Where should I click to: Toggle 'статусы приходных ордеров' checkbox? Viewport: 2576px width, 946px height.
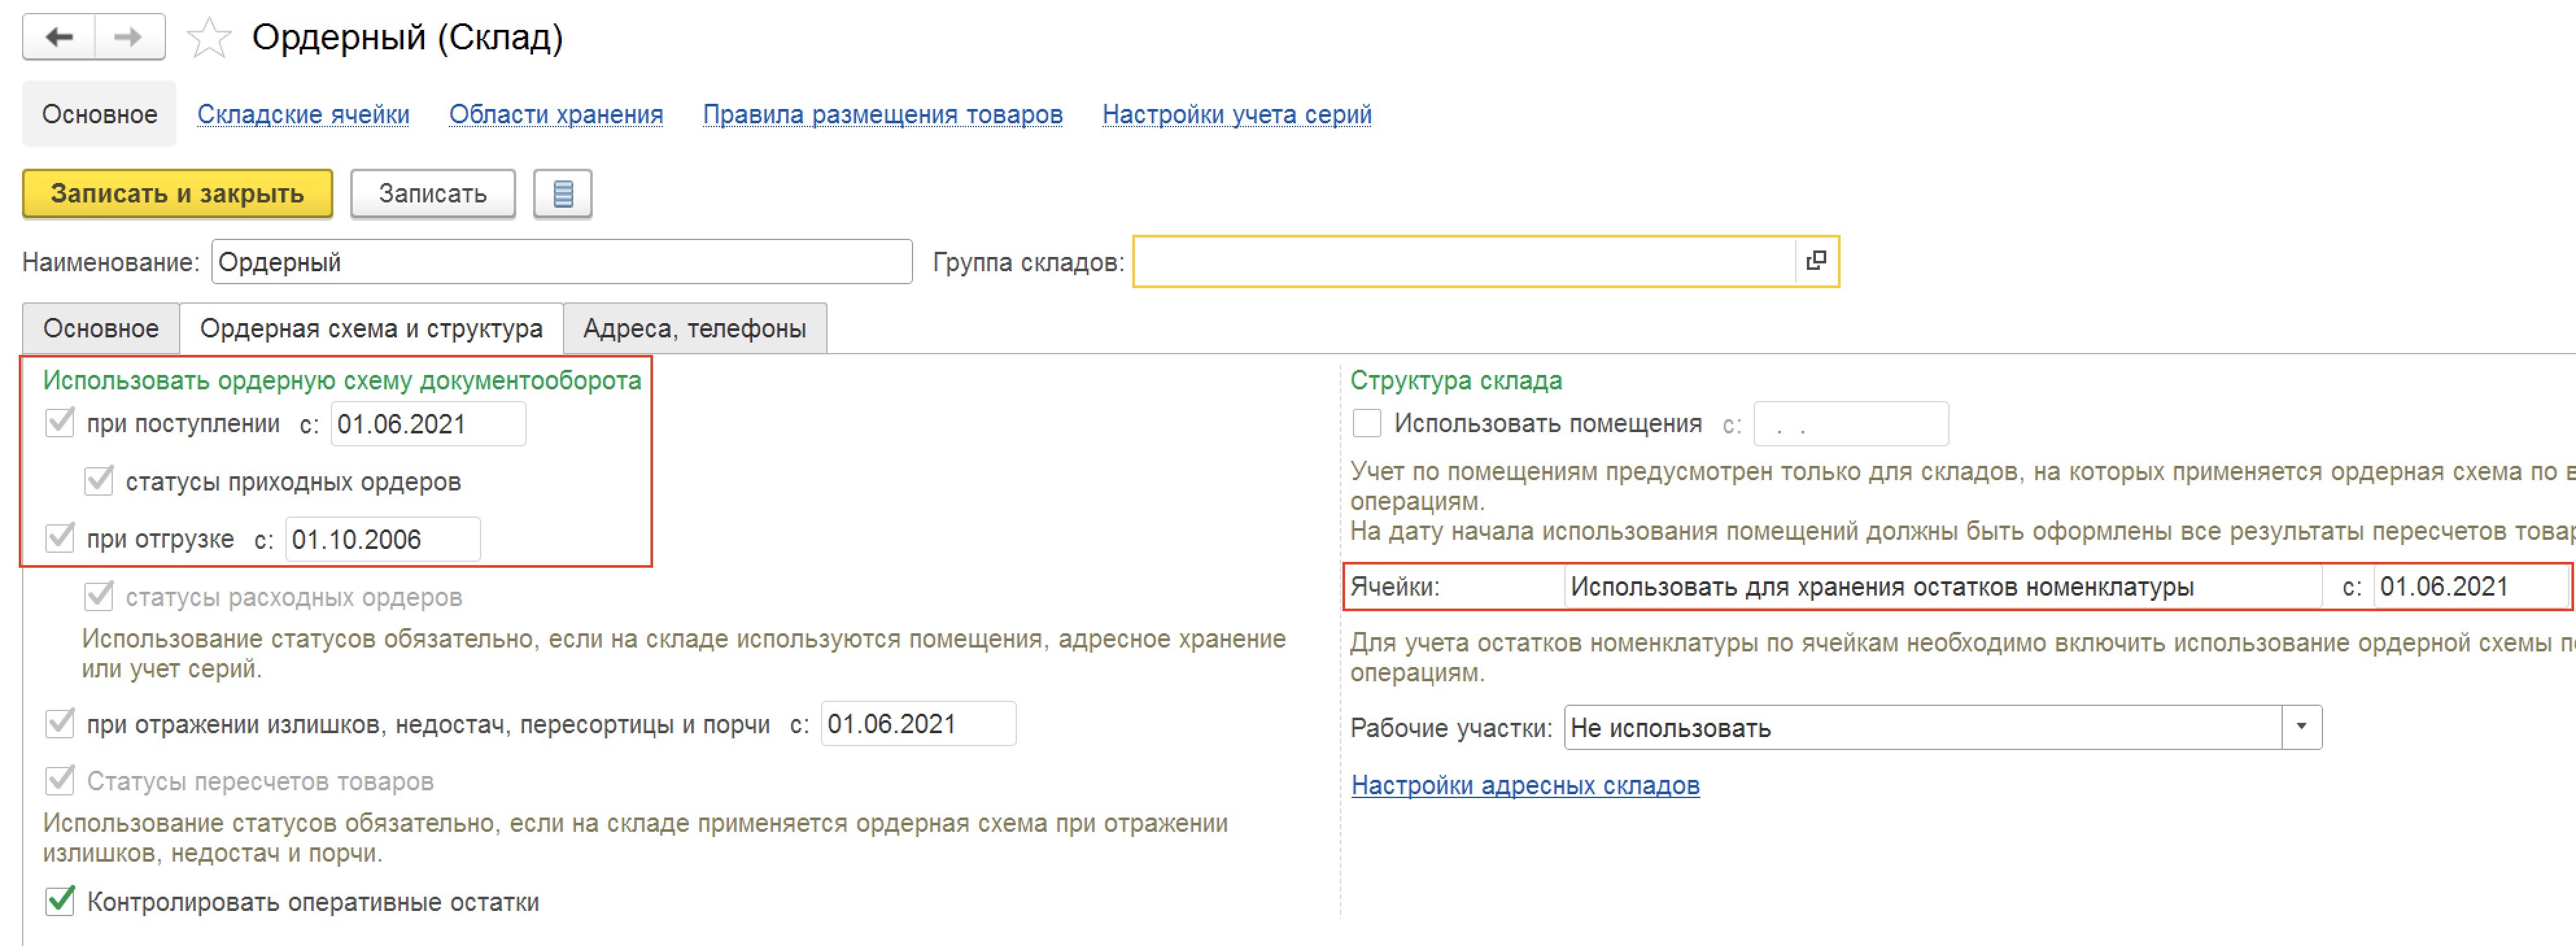pyautogui.click(x=99, y=481)
